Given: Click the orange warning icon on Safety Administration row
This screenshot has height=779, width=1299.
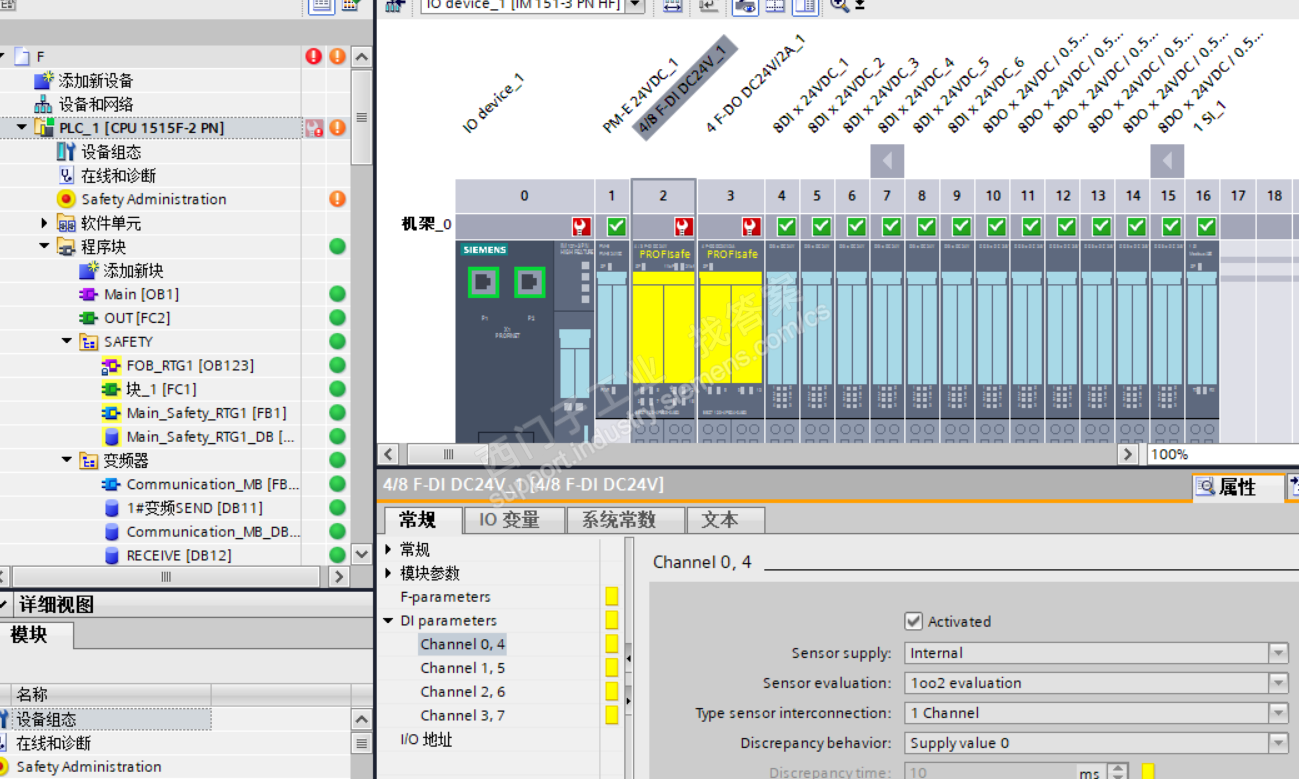Looking at the screenshot, I should tap(338, 199).
